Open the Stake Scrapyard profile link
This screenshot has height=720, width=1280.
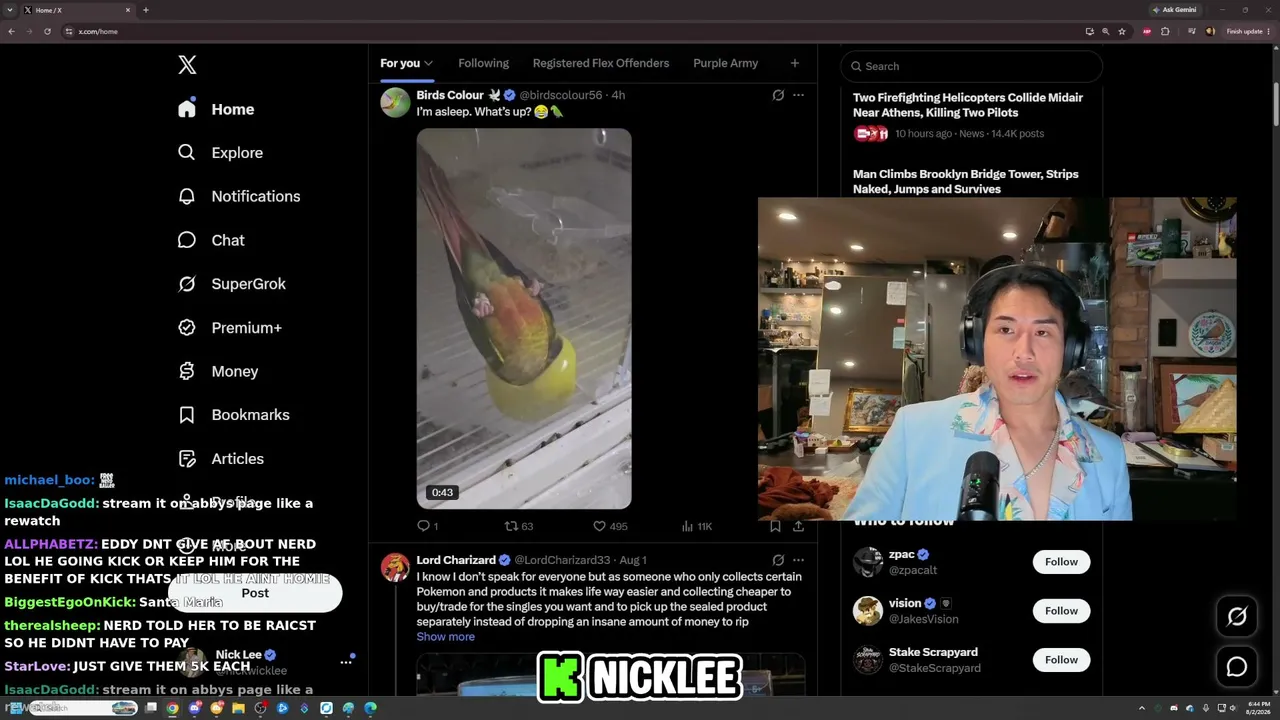point(933,652)
